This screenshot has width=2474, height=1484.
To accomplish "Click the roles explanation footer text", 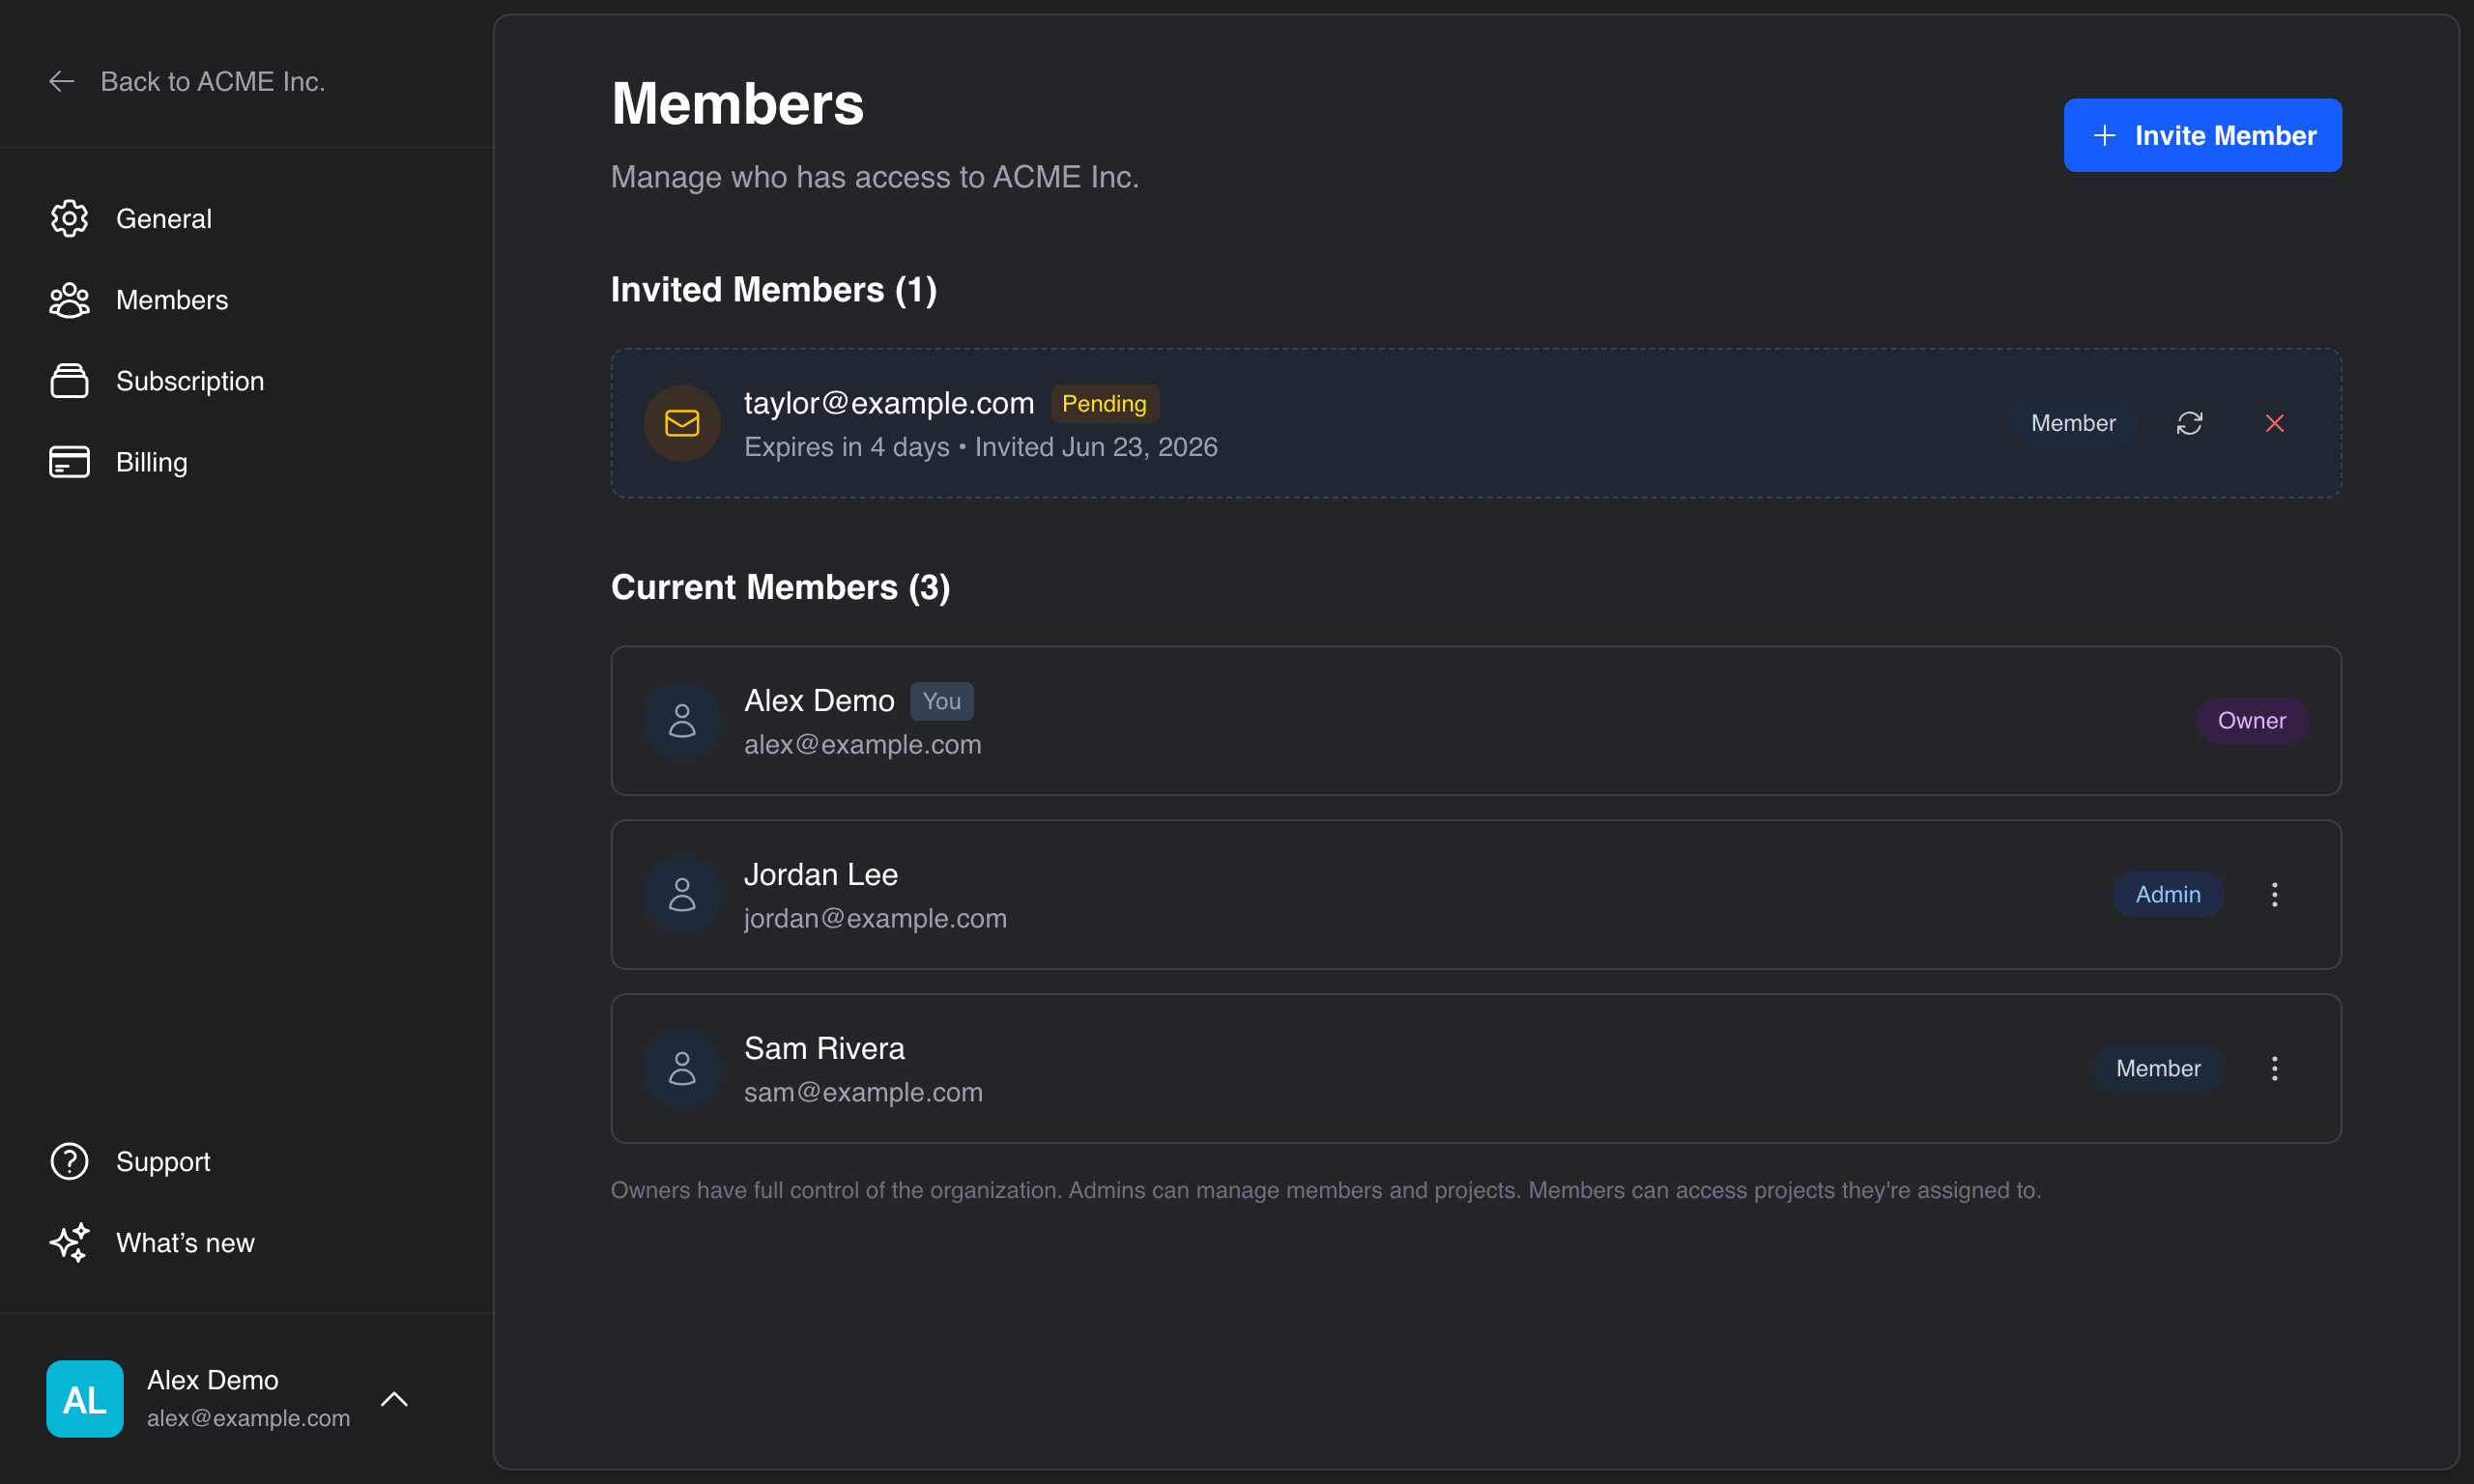I will (x=1325, y=1190).
